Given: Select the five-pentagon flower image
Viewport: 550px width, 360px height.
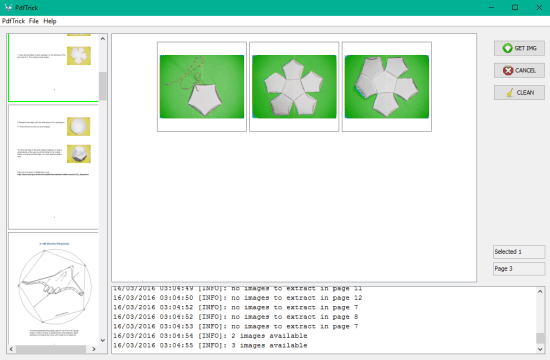Looking at the screenshot, I should (x=294, y=87).
